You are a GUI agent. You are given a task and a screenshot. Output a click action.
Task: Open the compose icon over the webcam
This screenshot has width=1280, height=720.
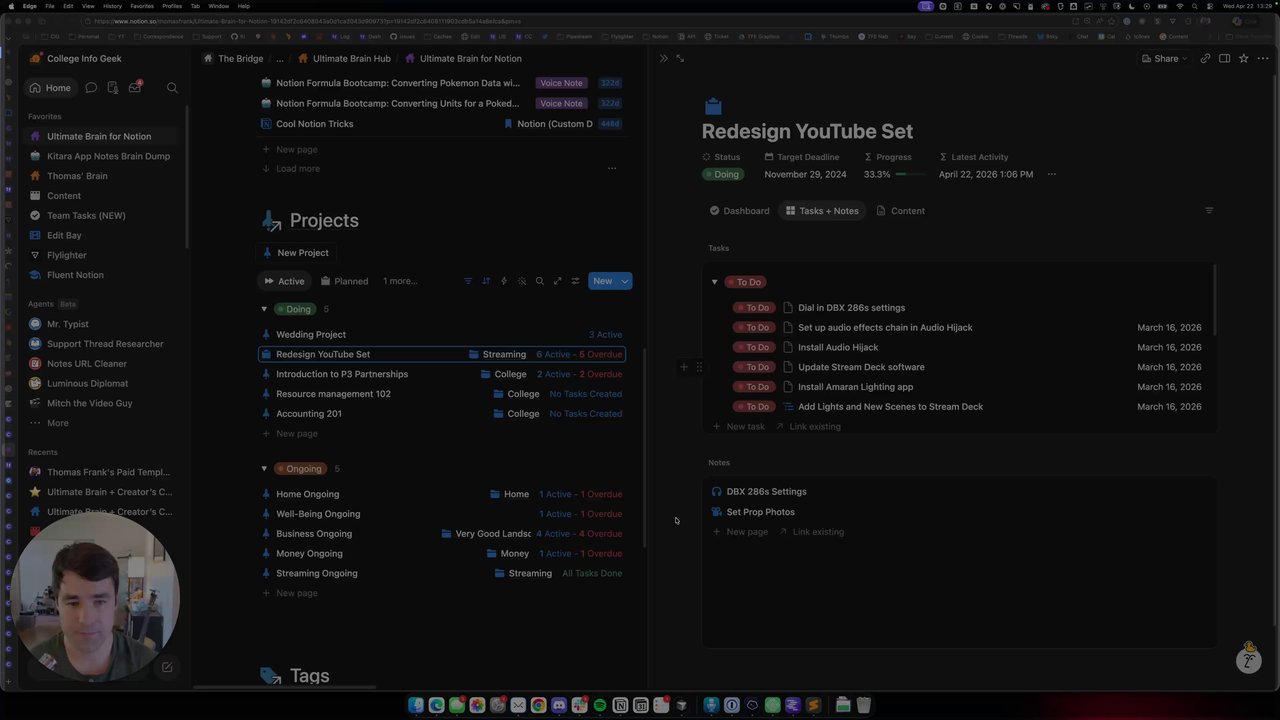167,667
